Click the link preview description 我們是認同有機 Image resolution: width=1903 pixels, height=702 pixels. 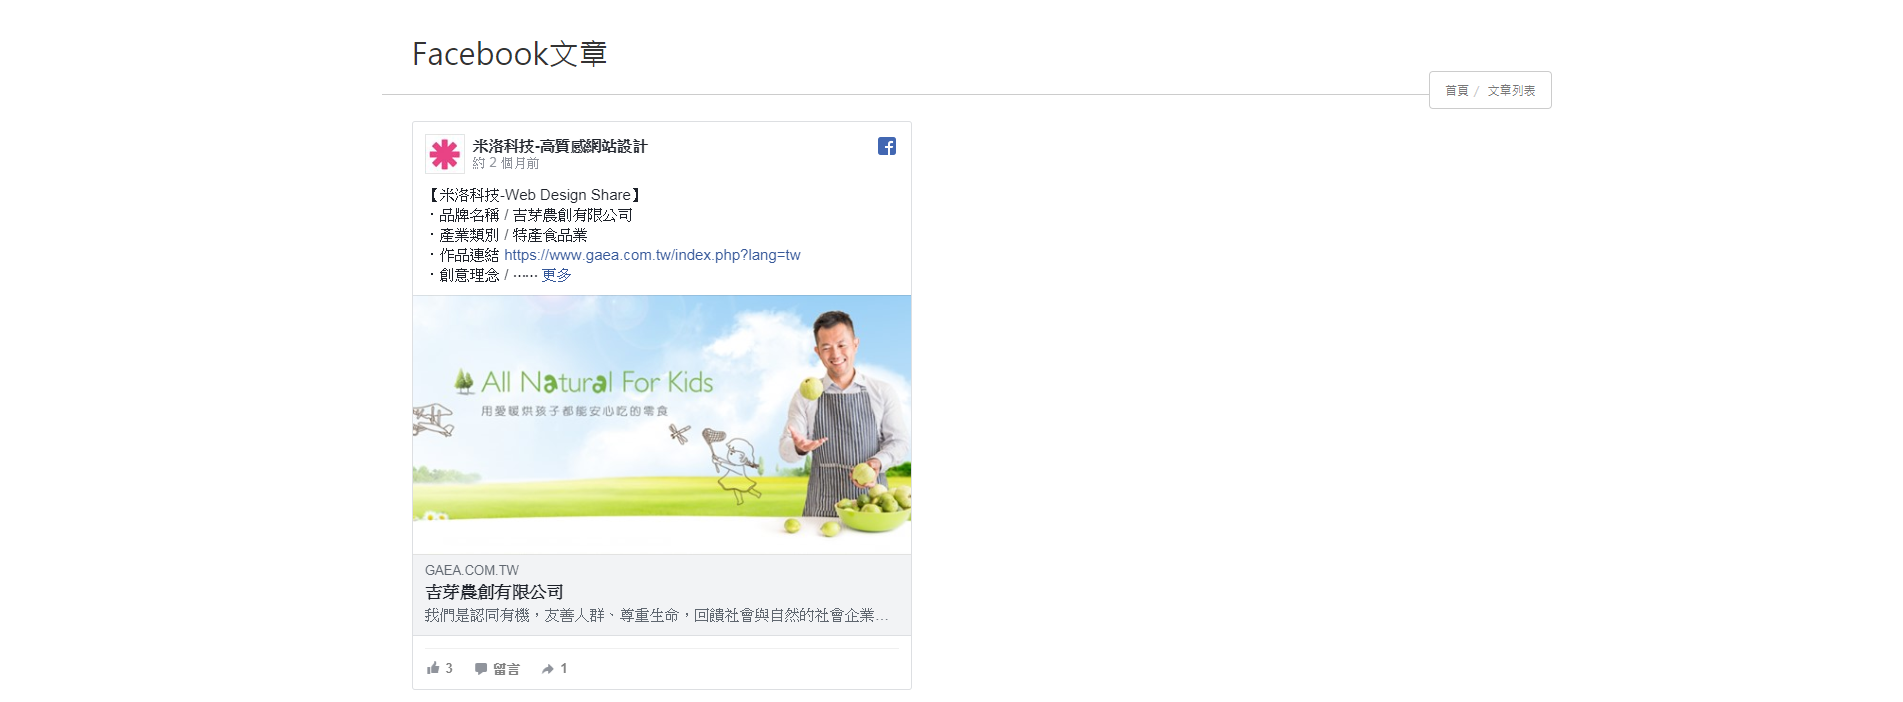tap(656, 615)
